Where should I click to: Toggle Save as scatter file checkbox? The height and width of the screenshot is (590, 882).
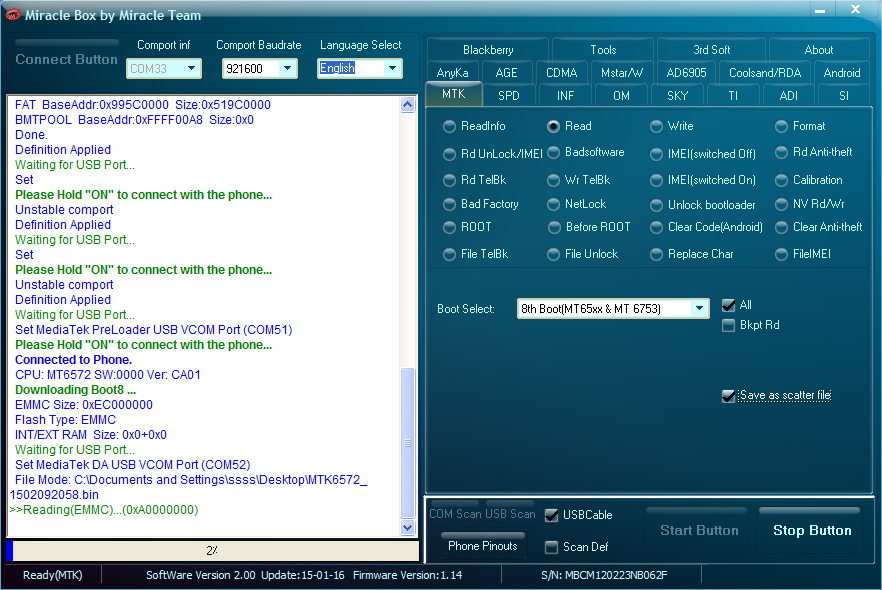click(x=728, y=396)
